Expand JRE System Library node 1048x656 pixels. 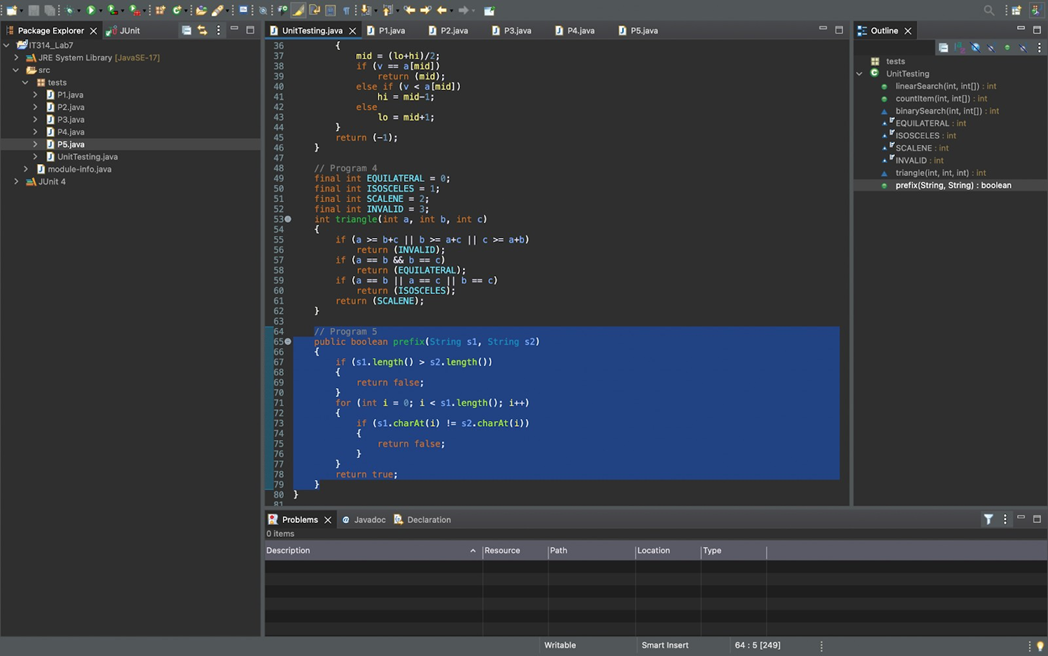click(x=16, y=58)
